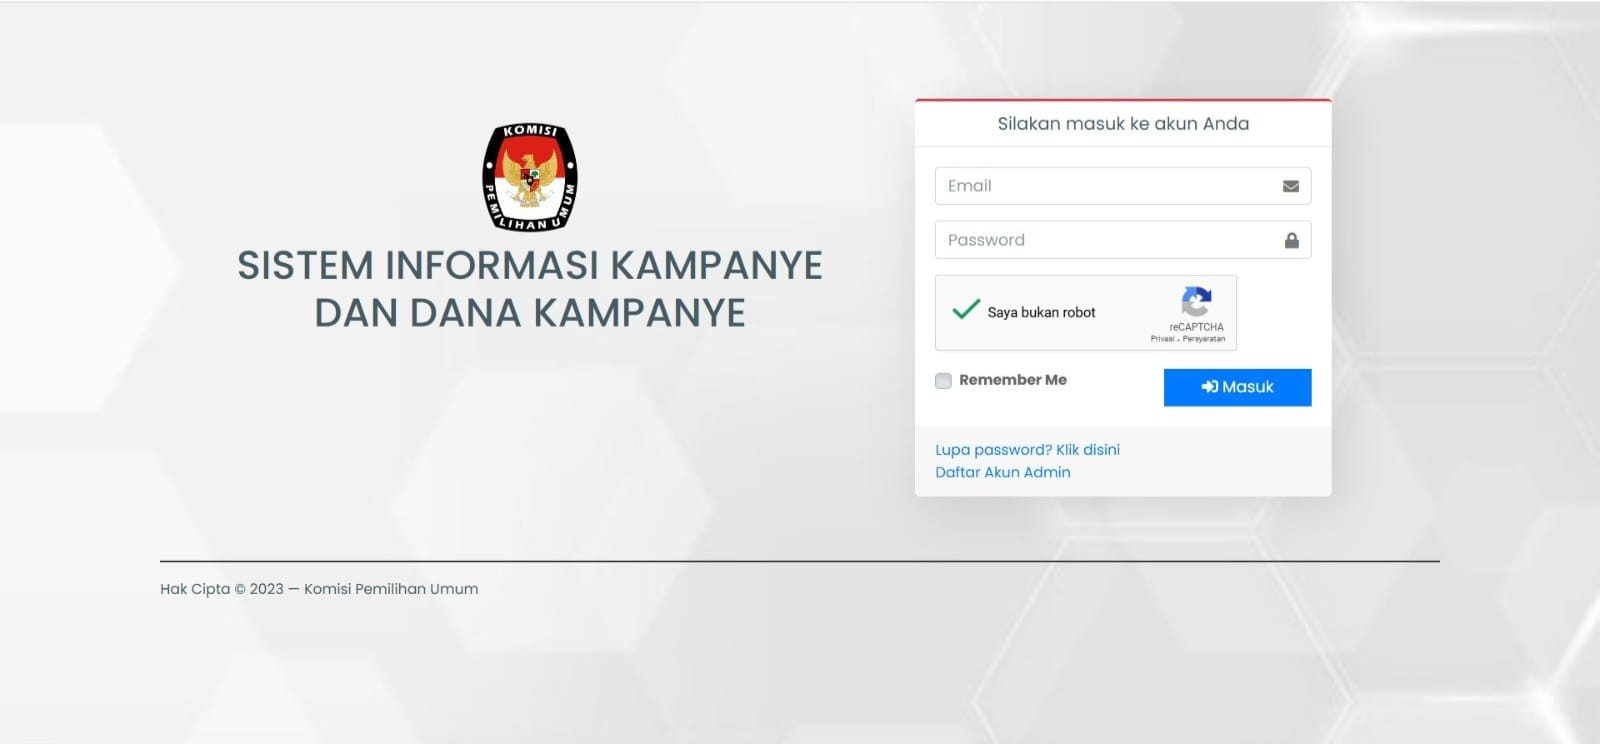This screenshot has width=1600, height=744.
Task: Click the sign-in arrow icon beside Masuk
Action: coord(1209,387)
